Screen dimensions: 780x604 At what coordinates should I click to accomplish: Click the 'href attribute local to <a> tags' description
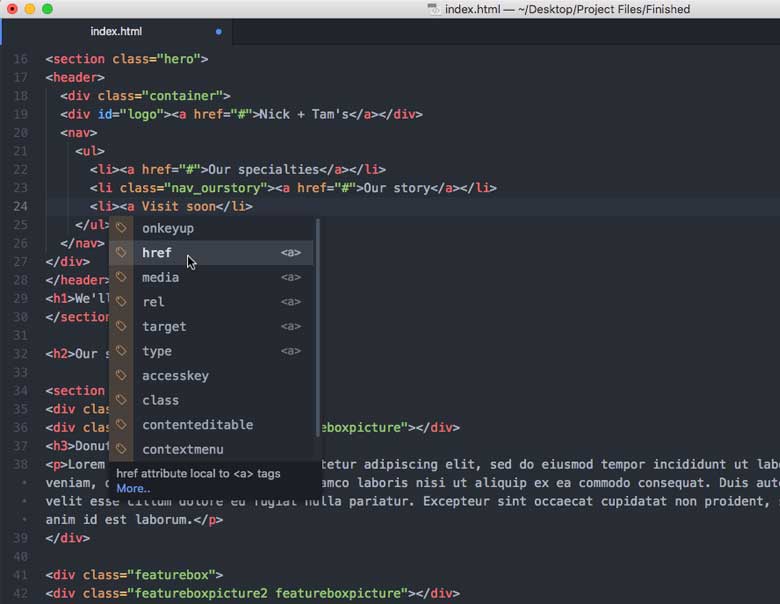coord(198,474)
